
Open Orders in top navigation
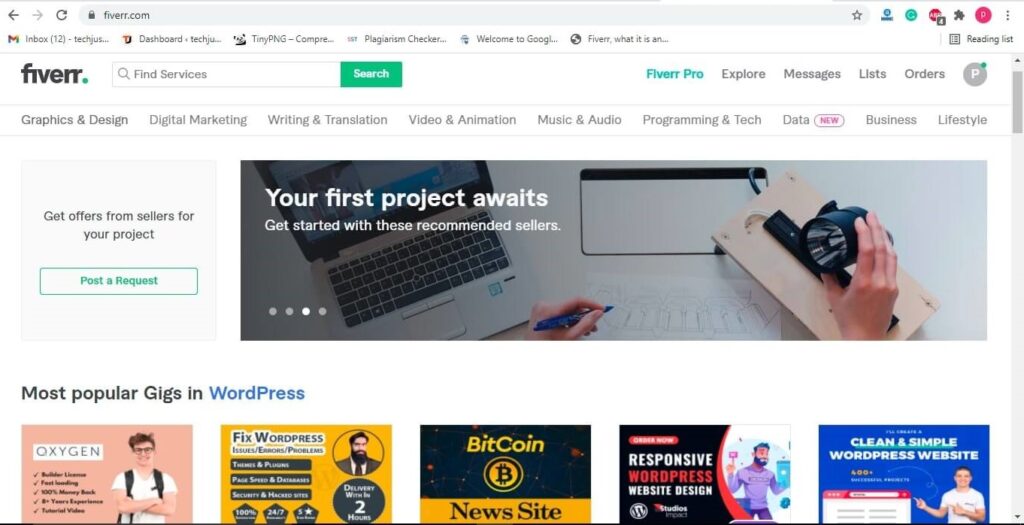(924, 74)
